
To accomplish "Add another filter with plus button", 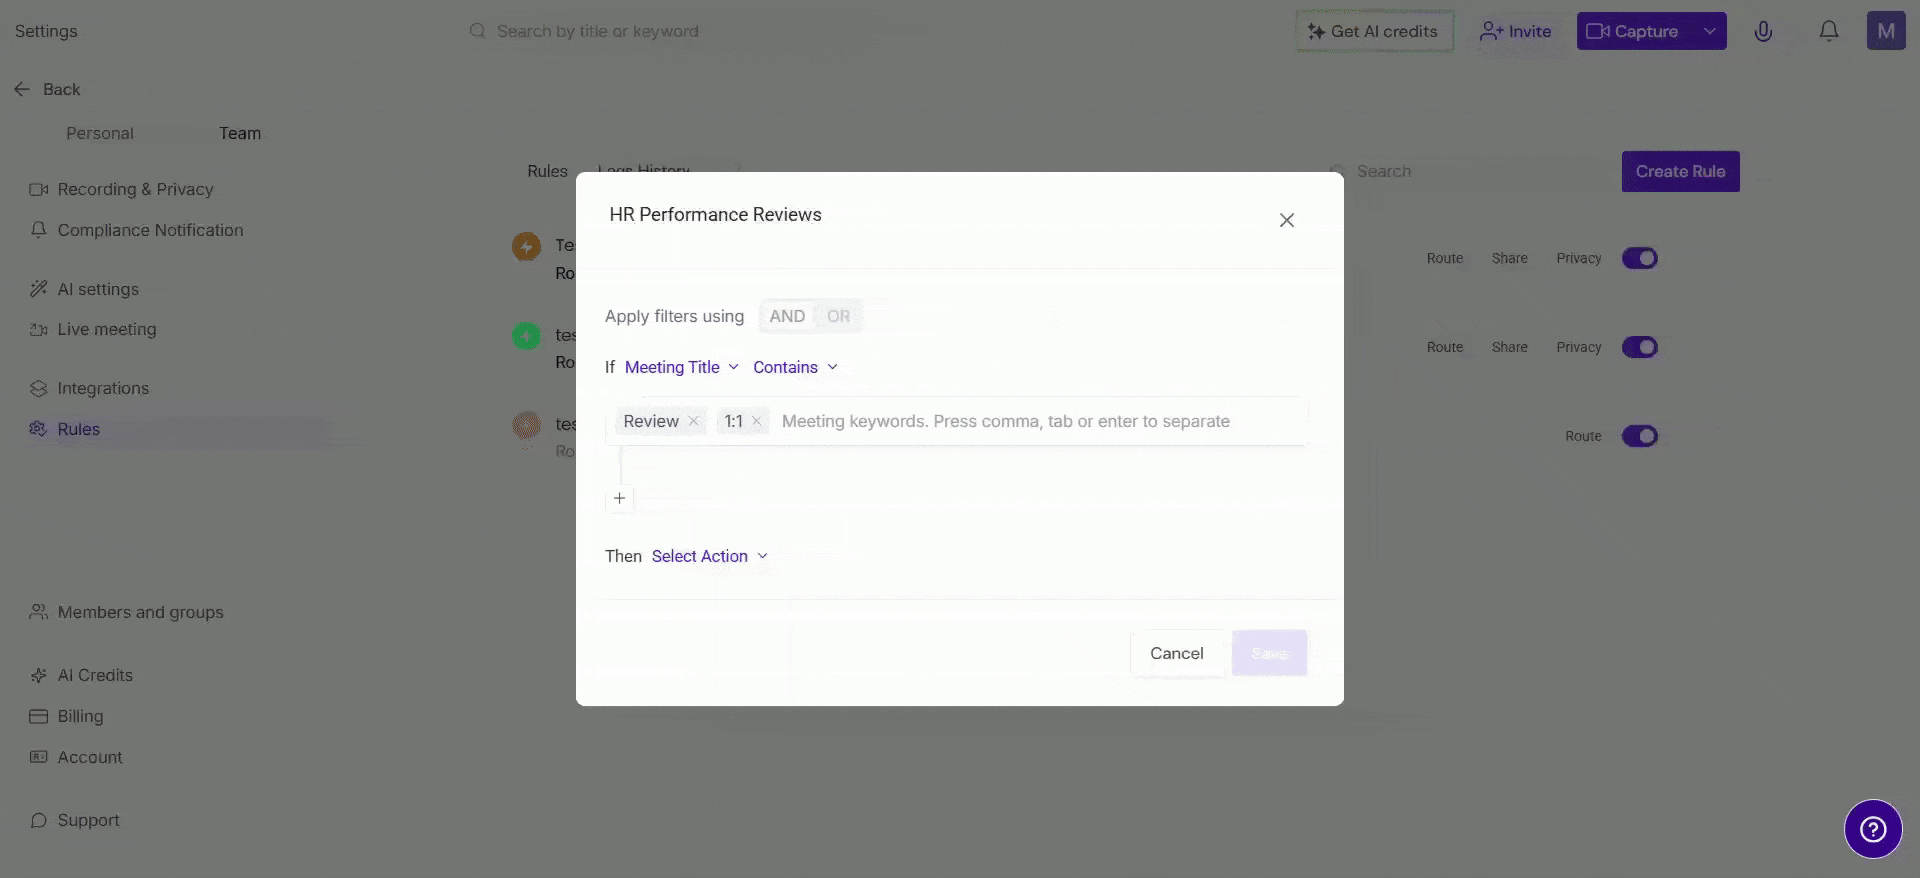I will coord(620,498).
